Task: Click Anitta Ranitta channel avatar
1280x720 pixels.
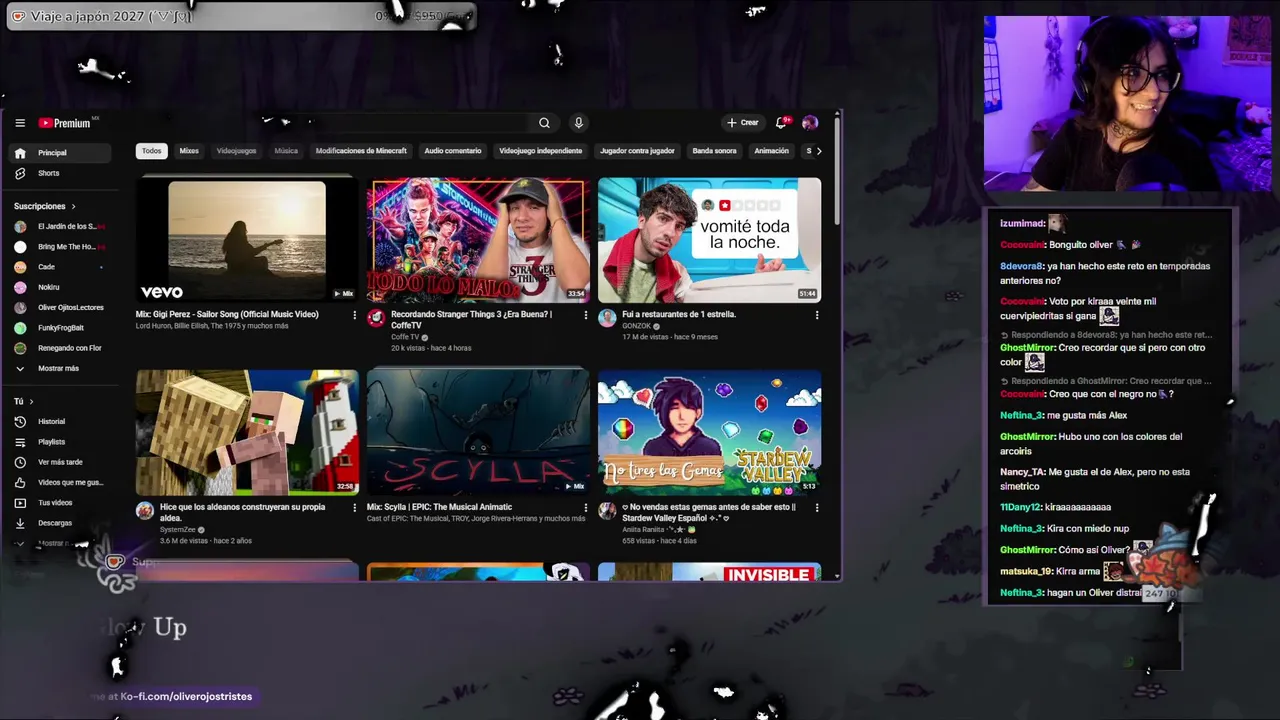Action: pyautogui.click(x=607, y=511)
